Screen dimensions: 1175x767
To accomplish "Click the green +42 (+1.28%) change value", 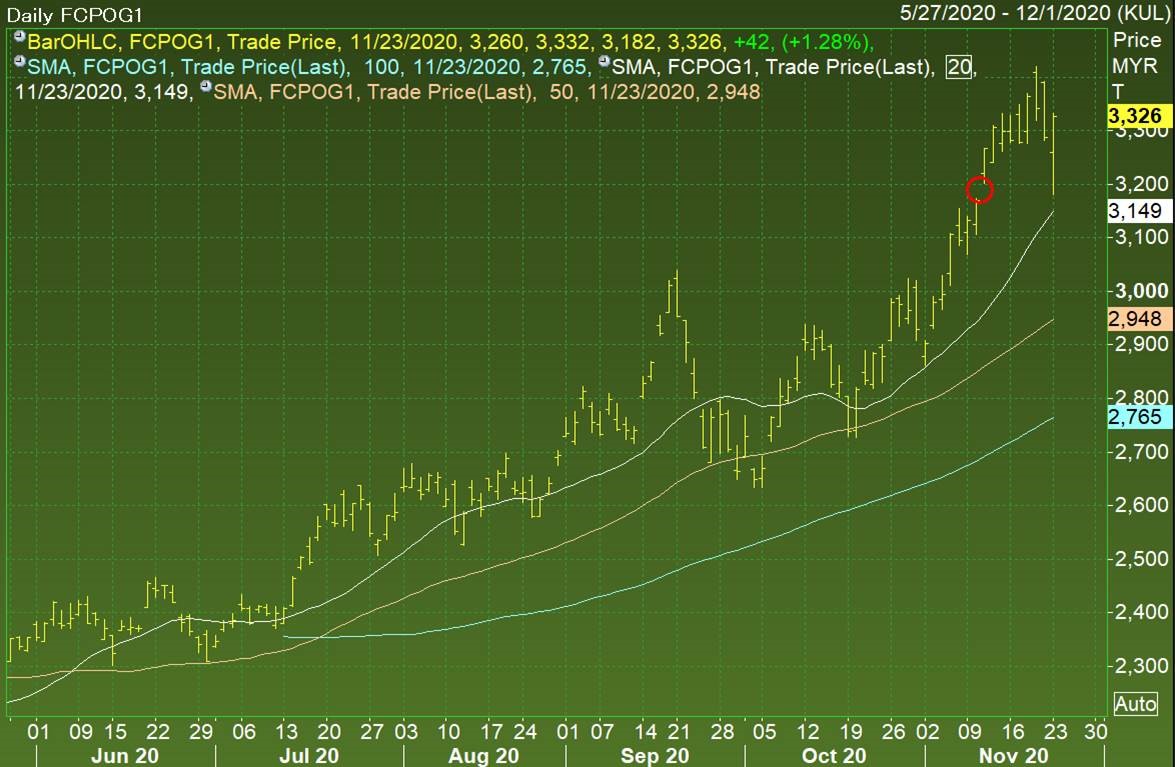I will coord(803,42).
